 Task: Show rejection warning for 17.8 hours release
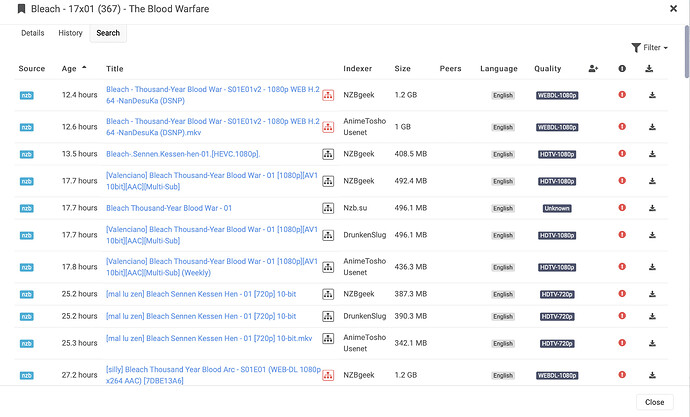(622, 267)
